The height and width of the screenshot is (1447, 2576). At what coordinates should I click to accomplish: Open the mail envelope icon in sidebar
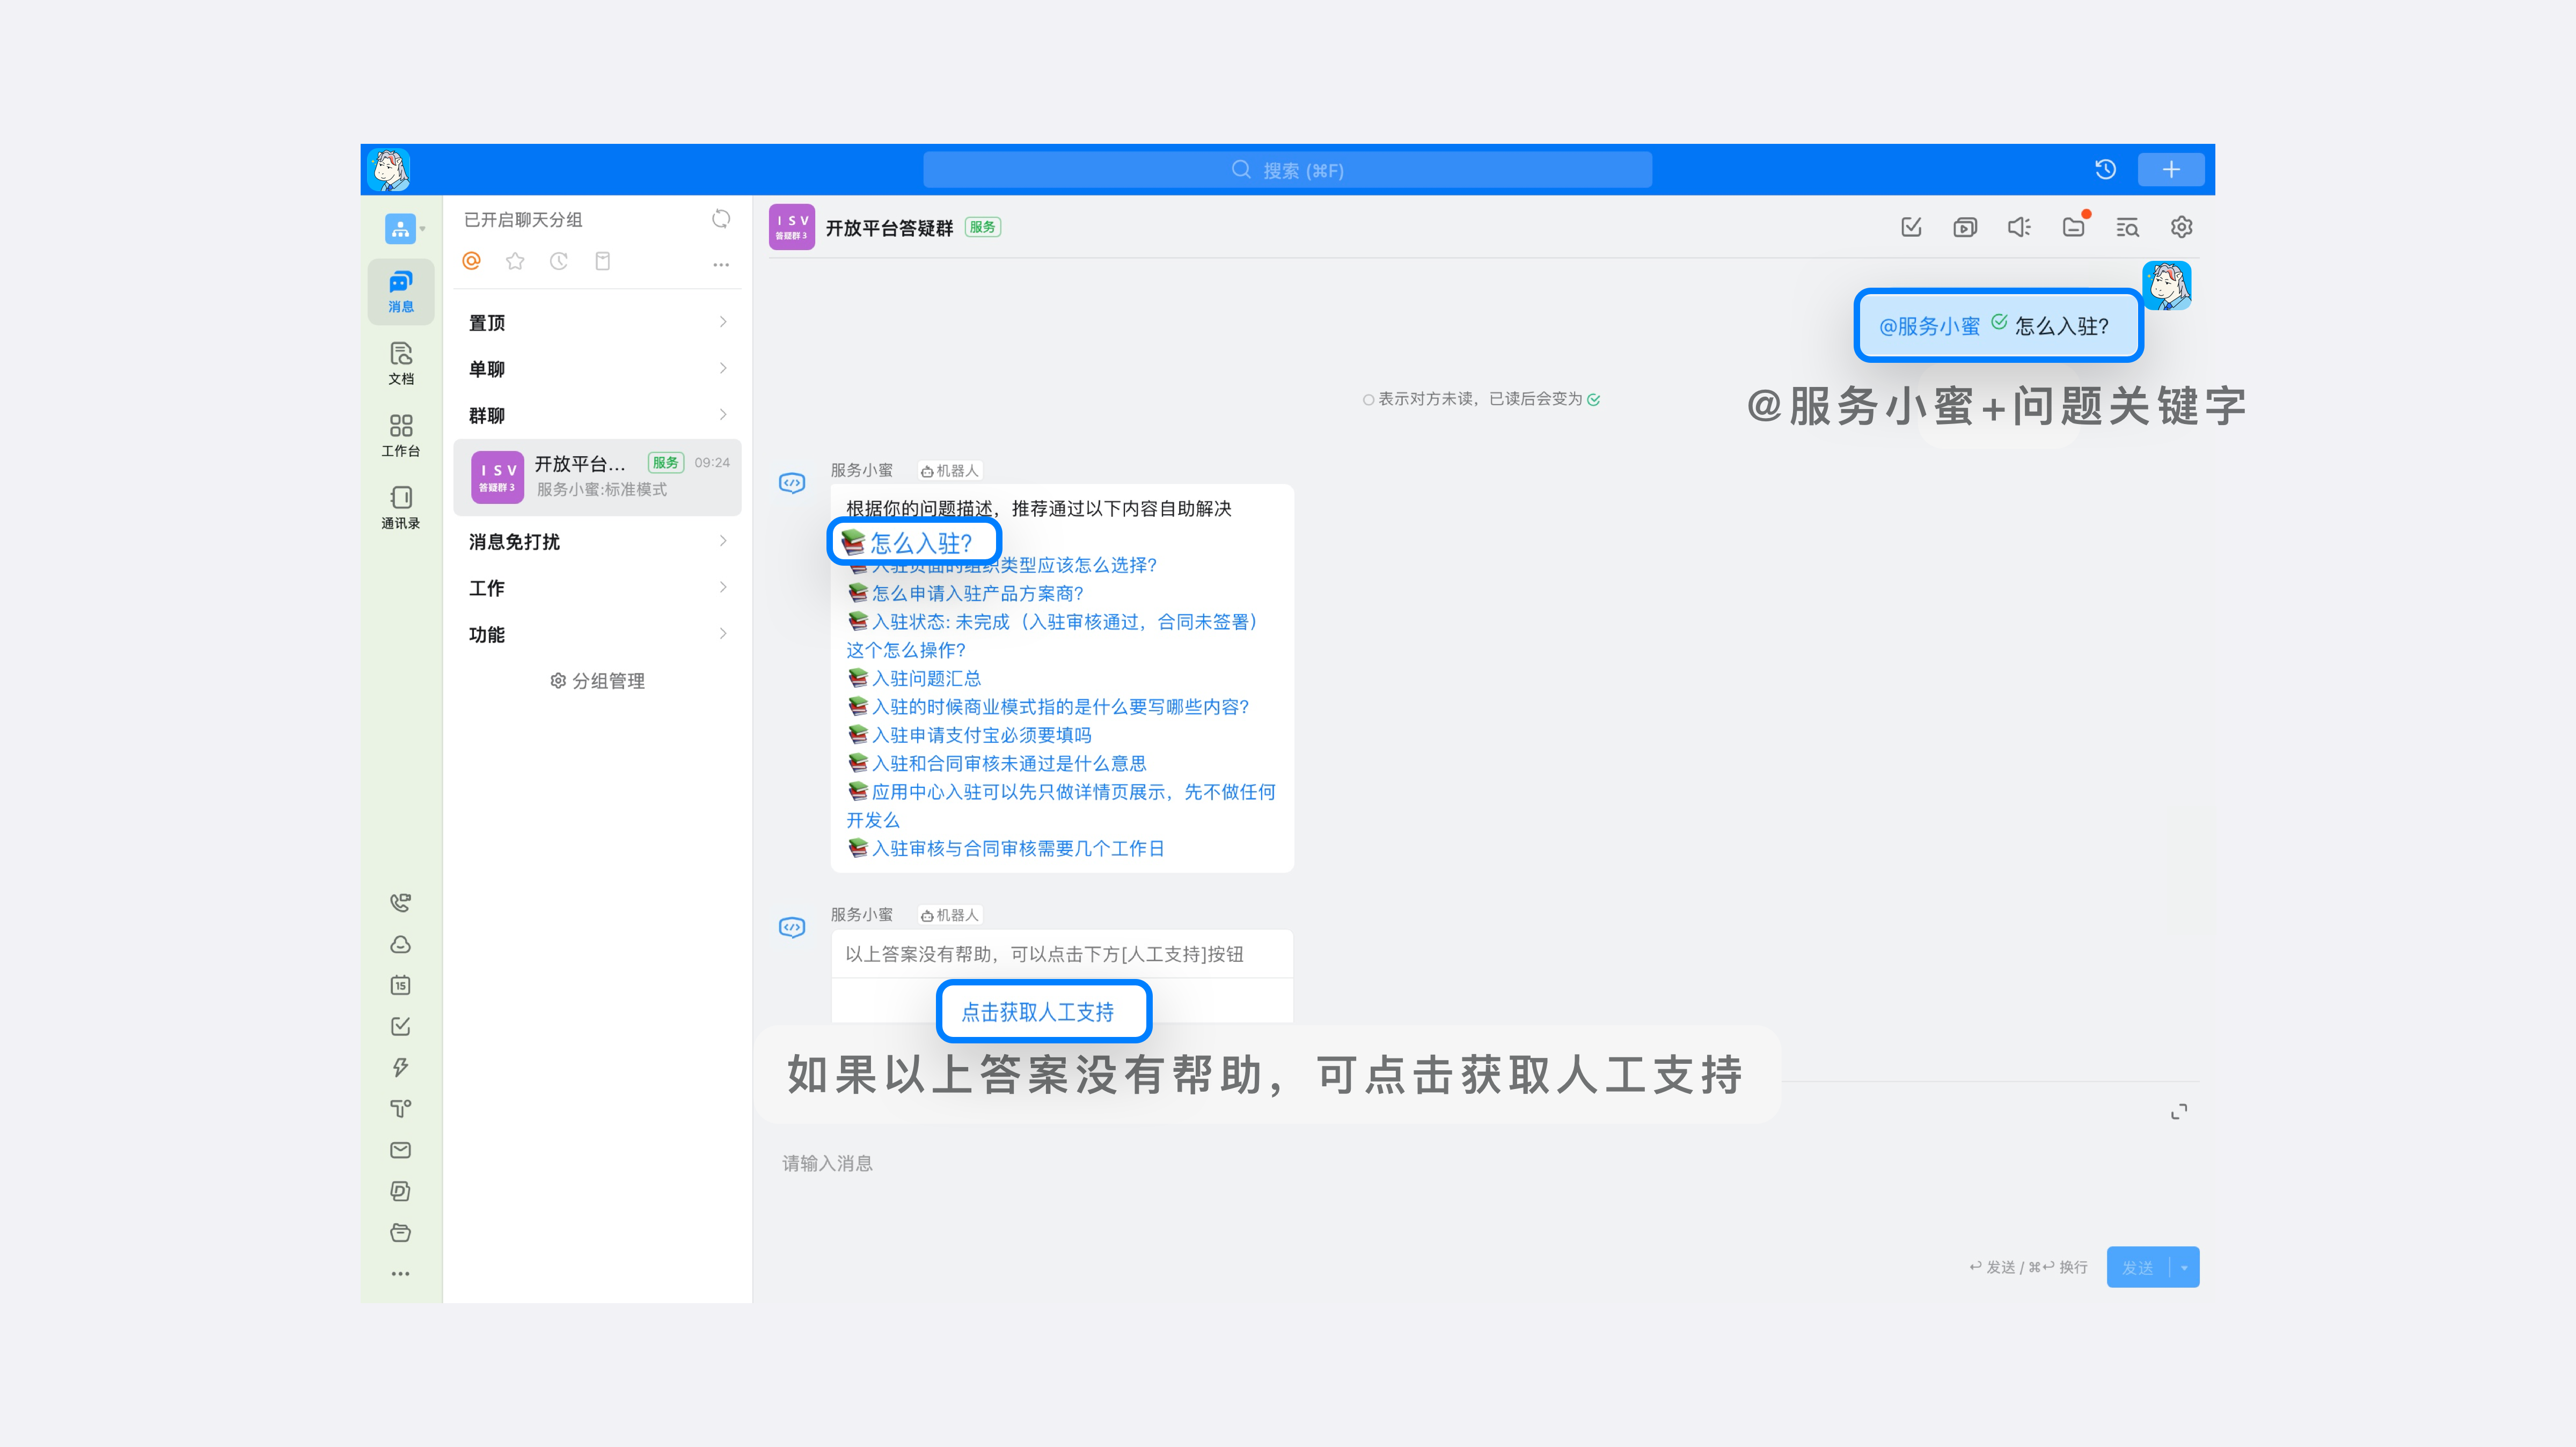pyautogui.click(x=400, y=1150)
